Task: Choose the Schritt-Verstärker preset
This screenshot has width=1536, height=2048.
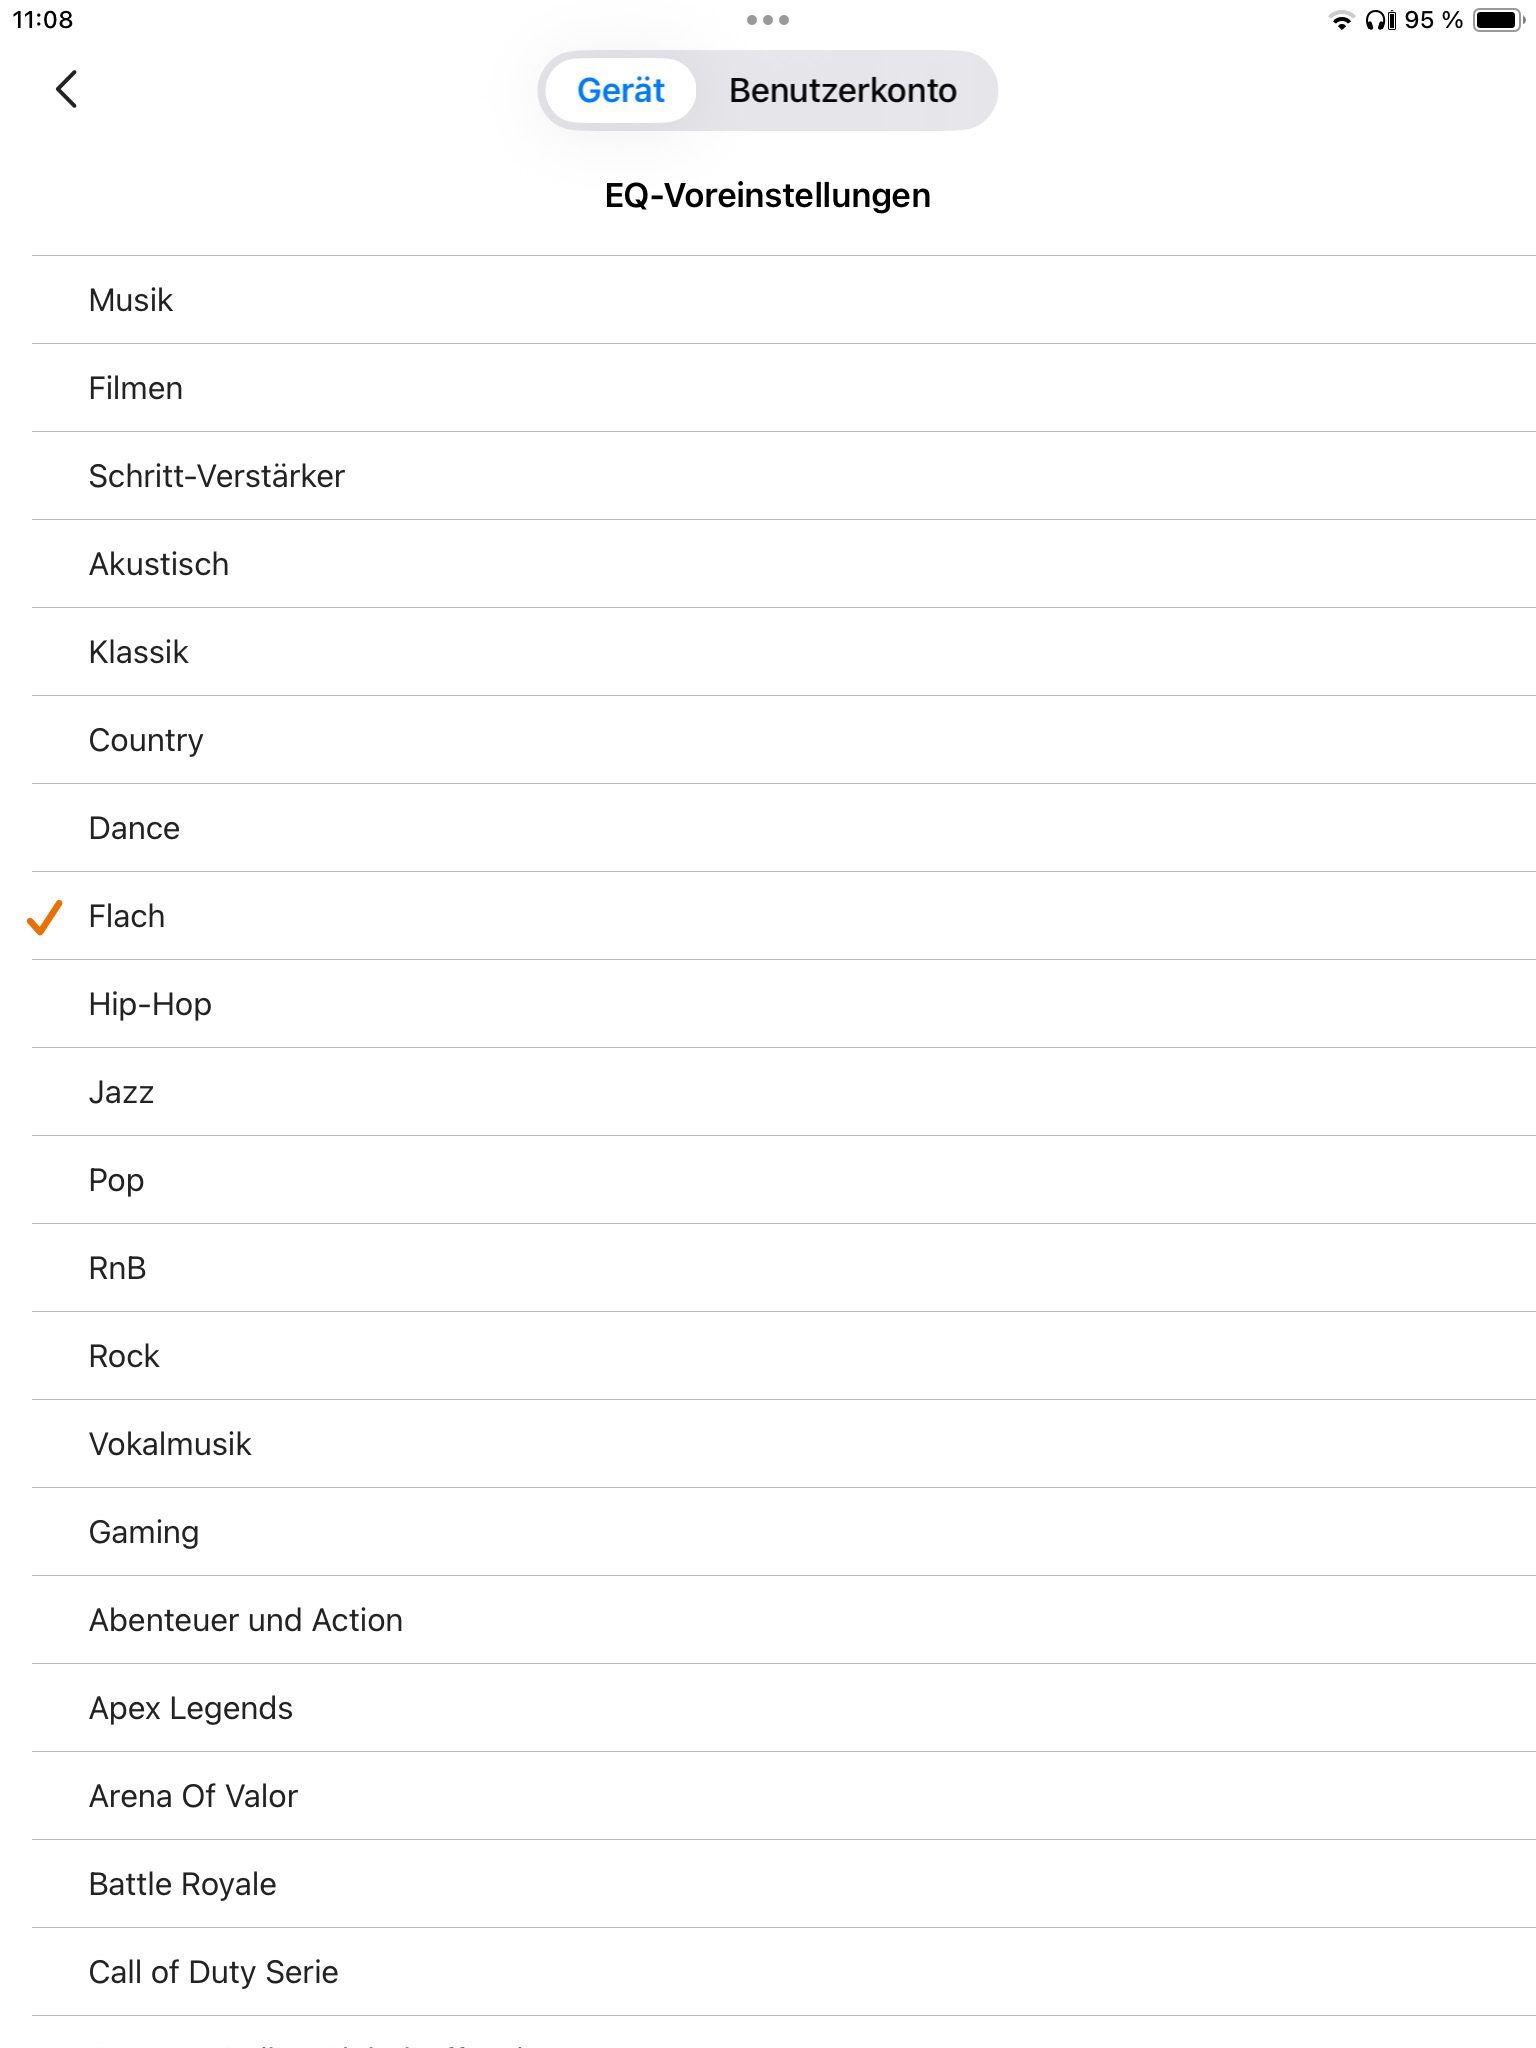Action: click(x=216, y=476)
